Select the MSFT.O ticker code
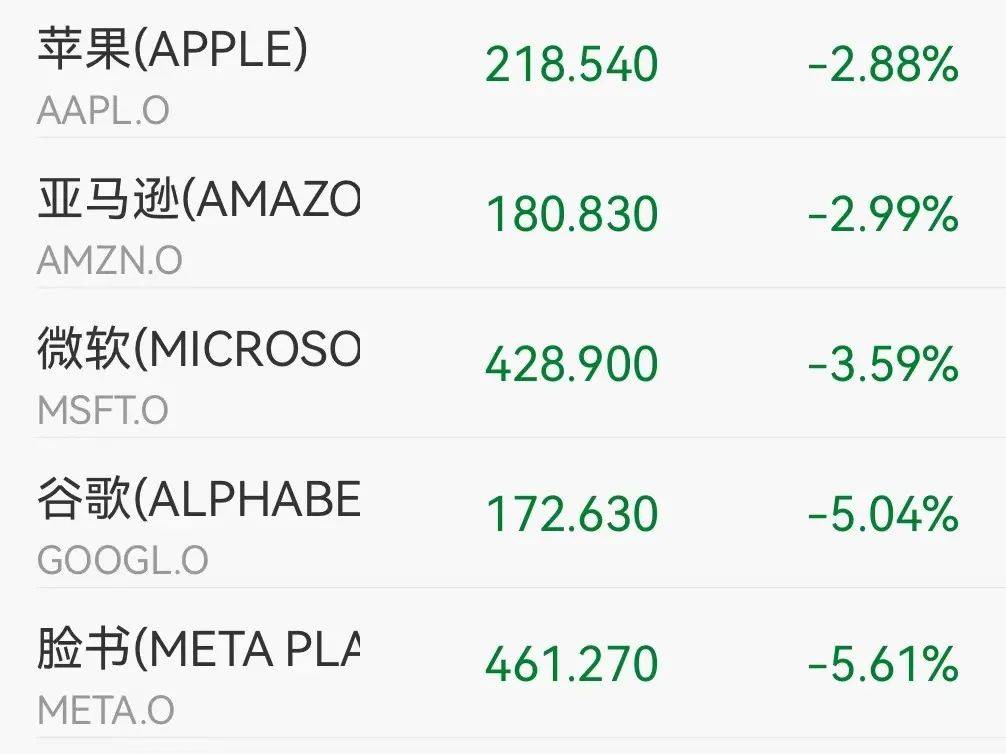 pos(103,410)
